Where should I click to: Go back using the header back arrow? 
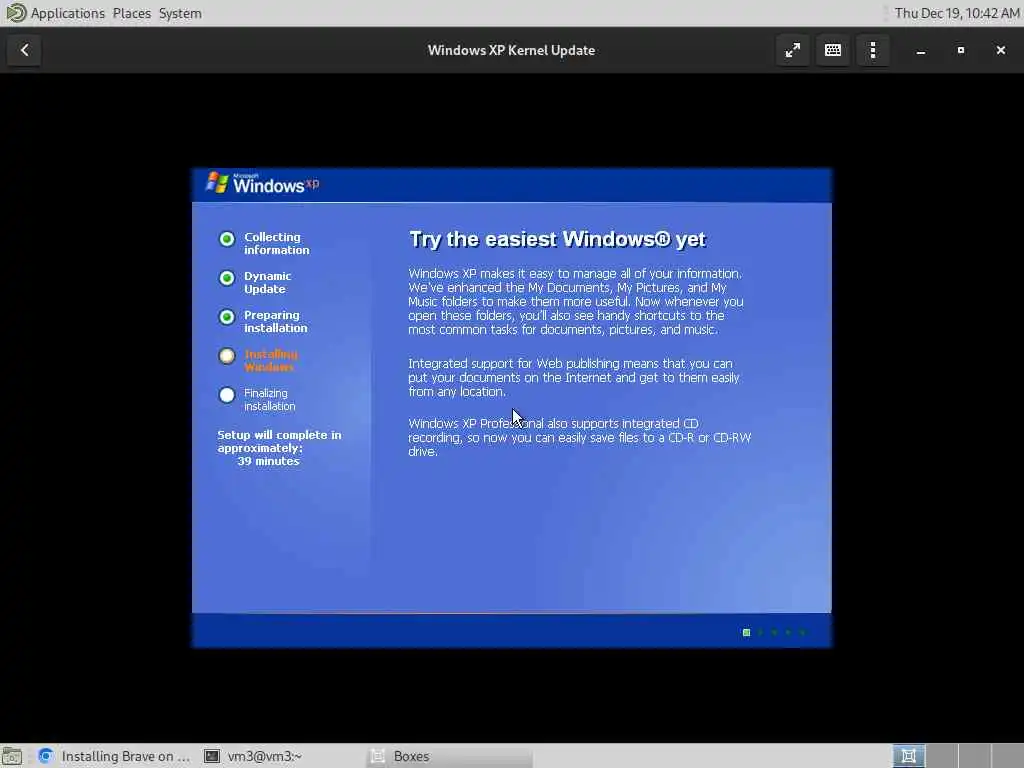pos(24,50)
